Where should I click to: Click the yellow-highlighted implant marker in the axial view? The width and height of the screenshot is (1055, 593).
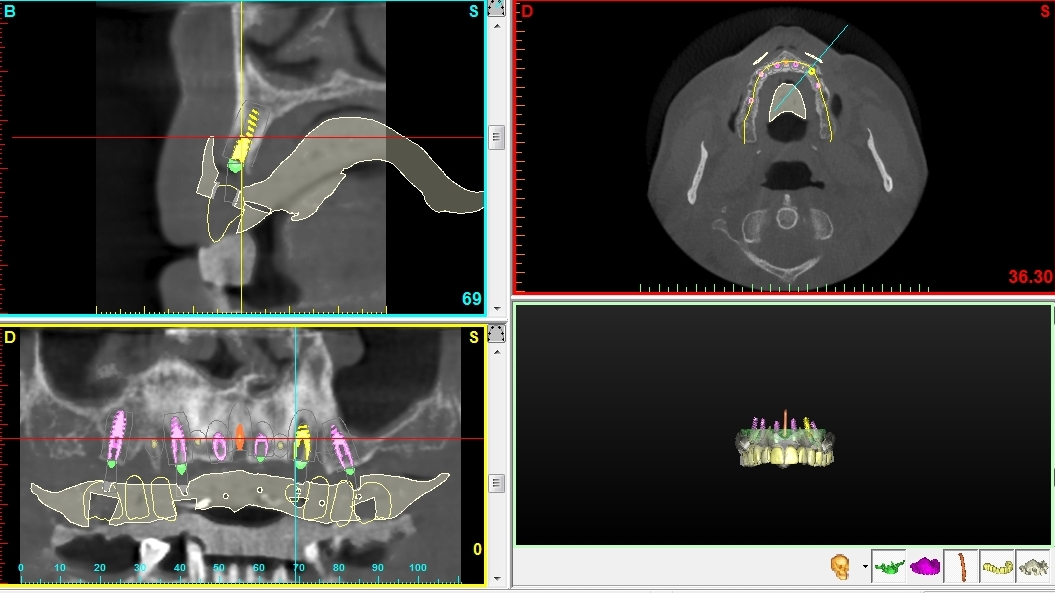click(812, 71)
